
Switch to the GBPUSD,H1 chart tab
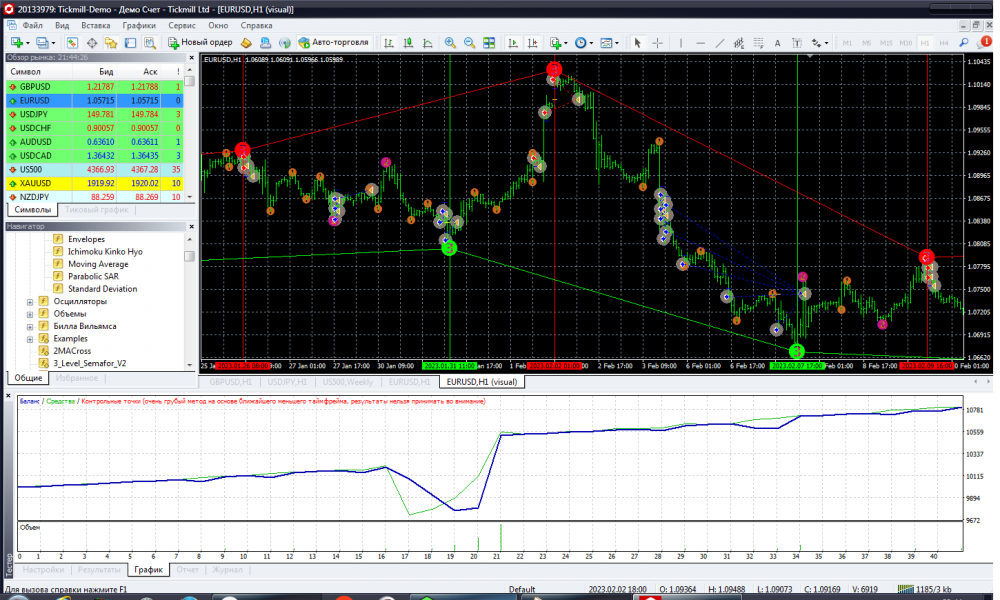(231, 382)
